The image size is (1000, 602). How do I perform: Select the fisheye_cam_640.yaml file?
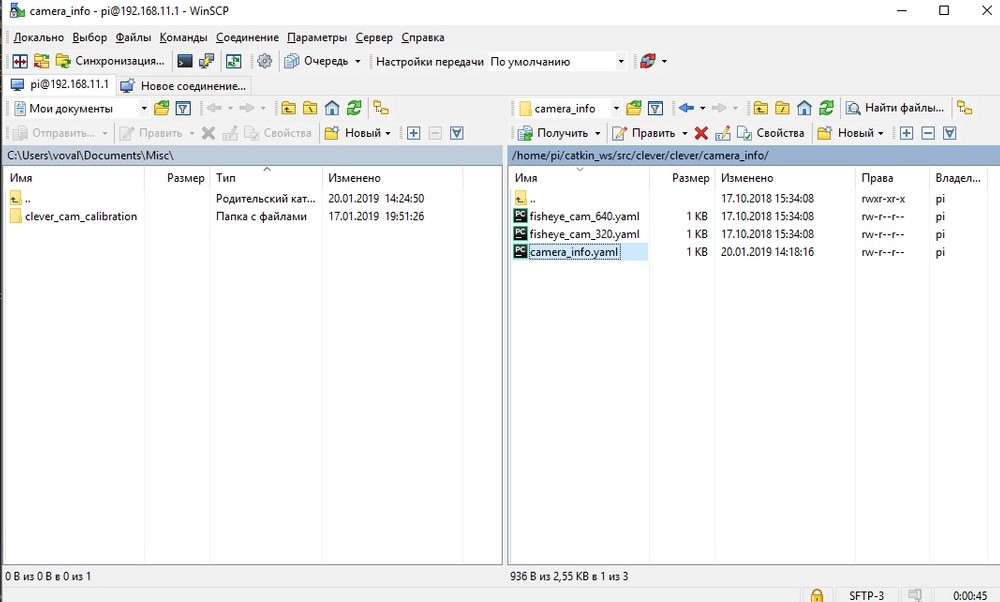click(x=584, y=216)
